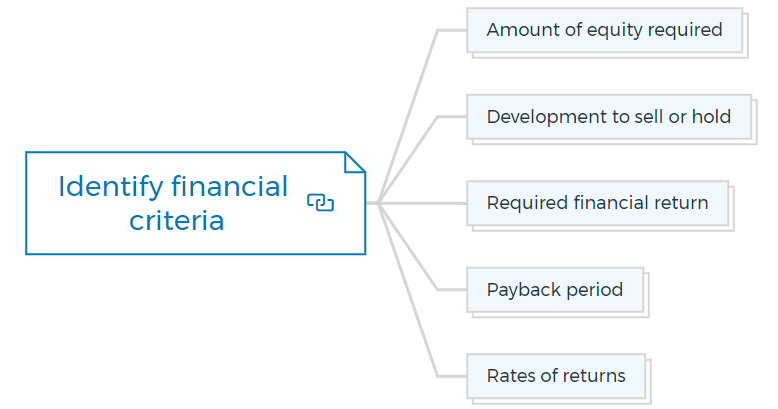The width and height of the screenshot is (778, 409).
Task: Select the 'Amount of equity required' node
Action: point(604,30)
